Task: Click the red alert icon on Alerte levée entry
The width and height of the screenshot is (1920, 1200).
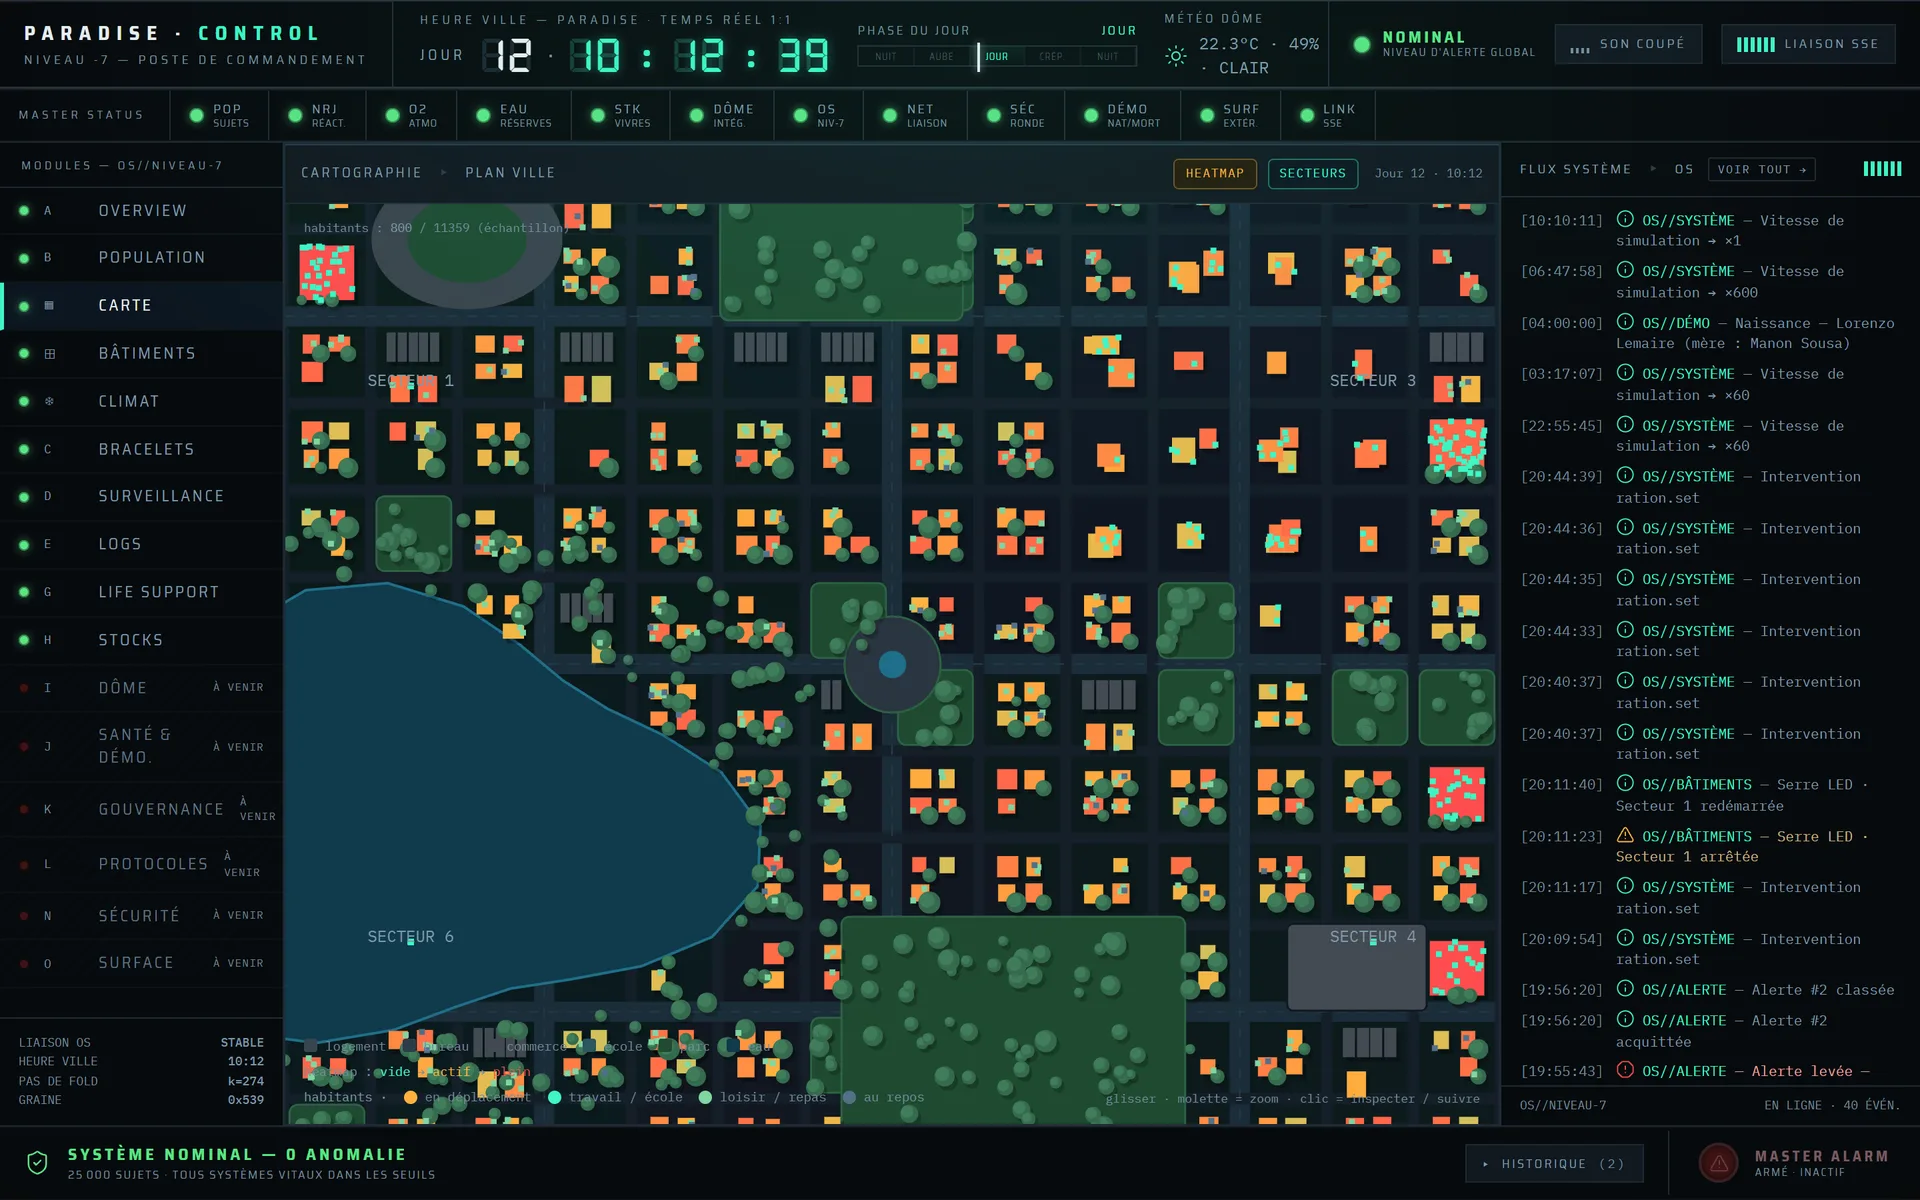Action: 1625,1070
